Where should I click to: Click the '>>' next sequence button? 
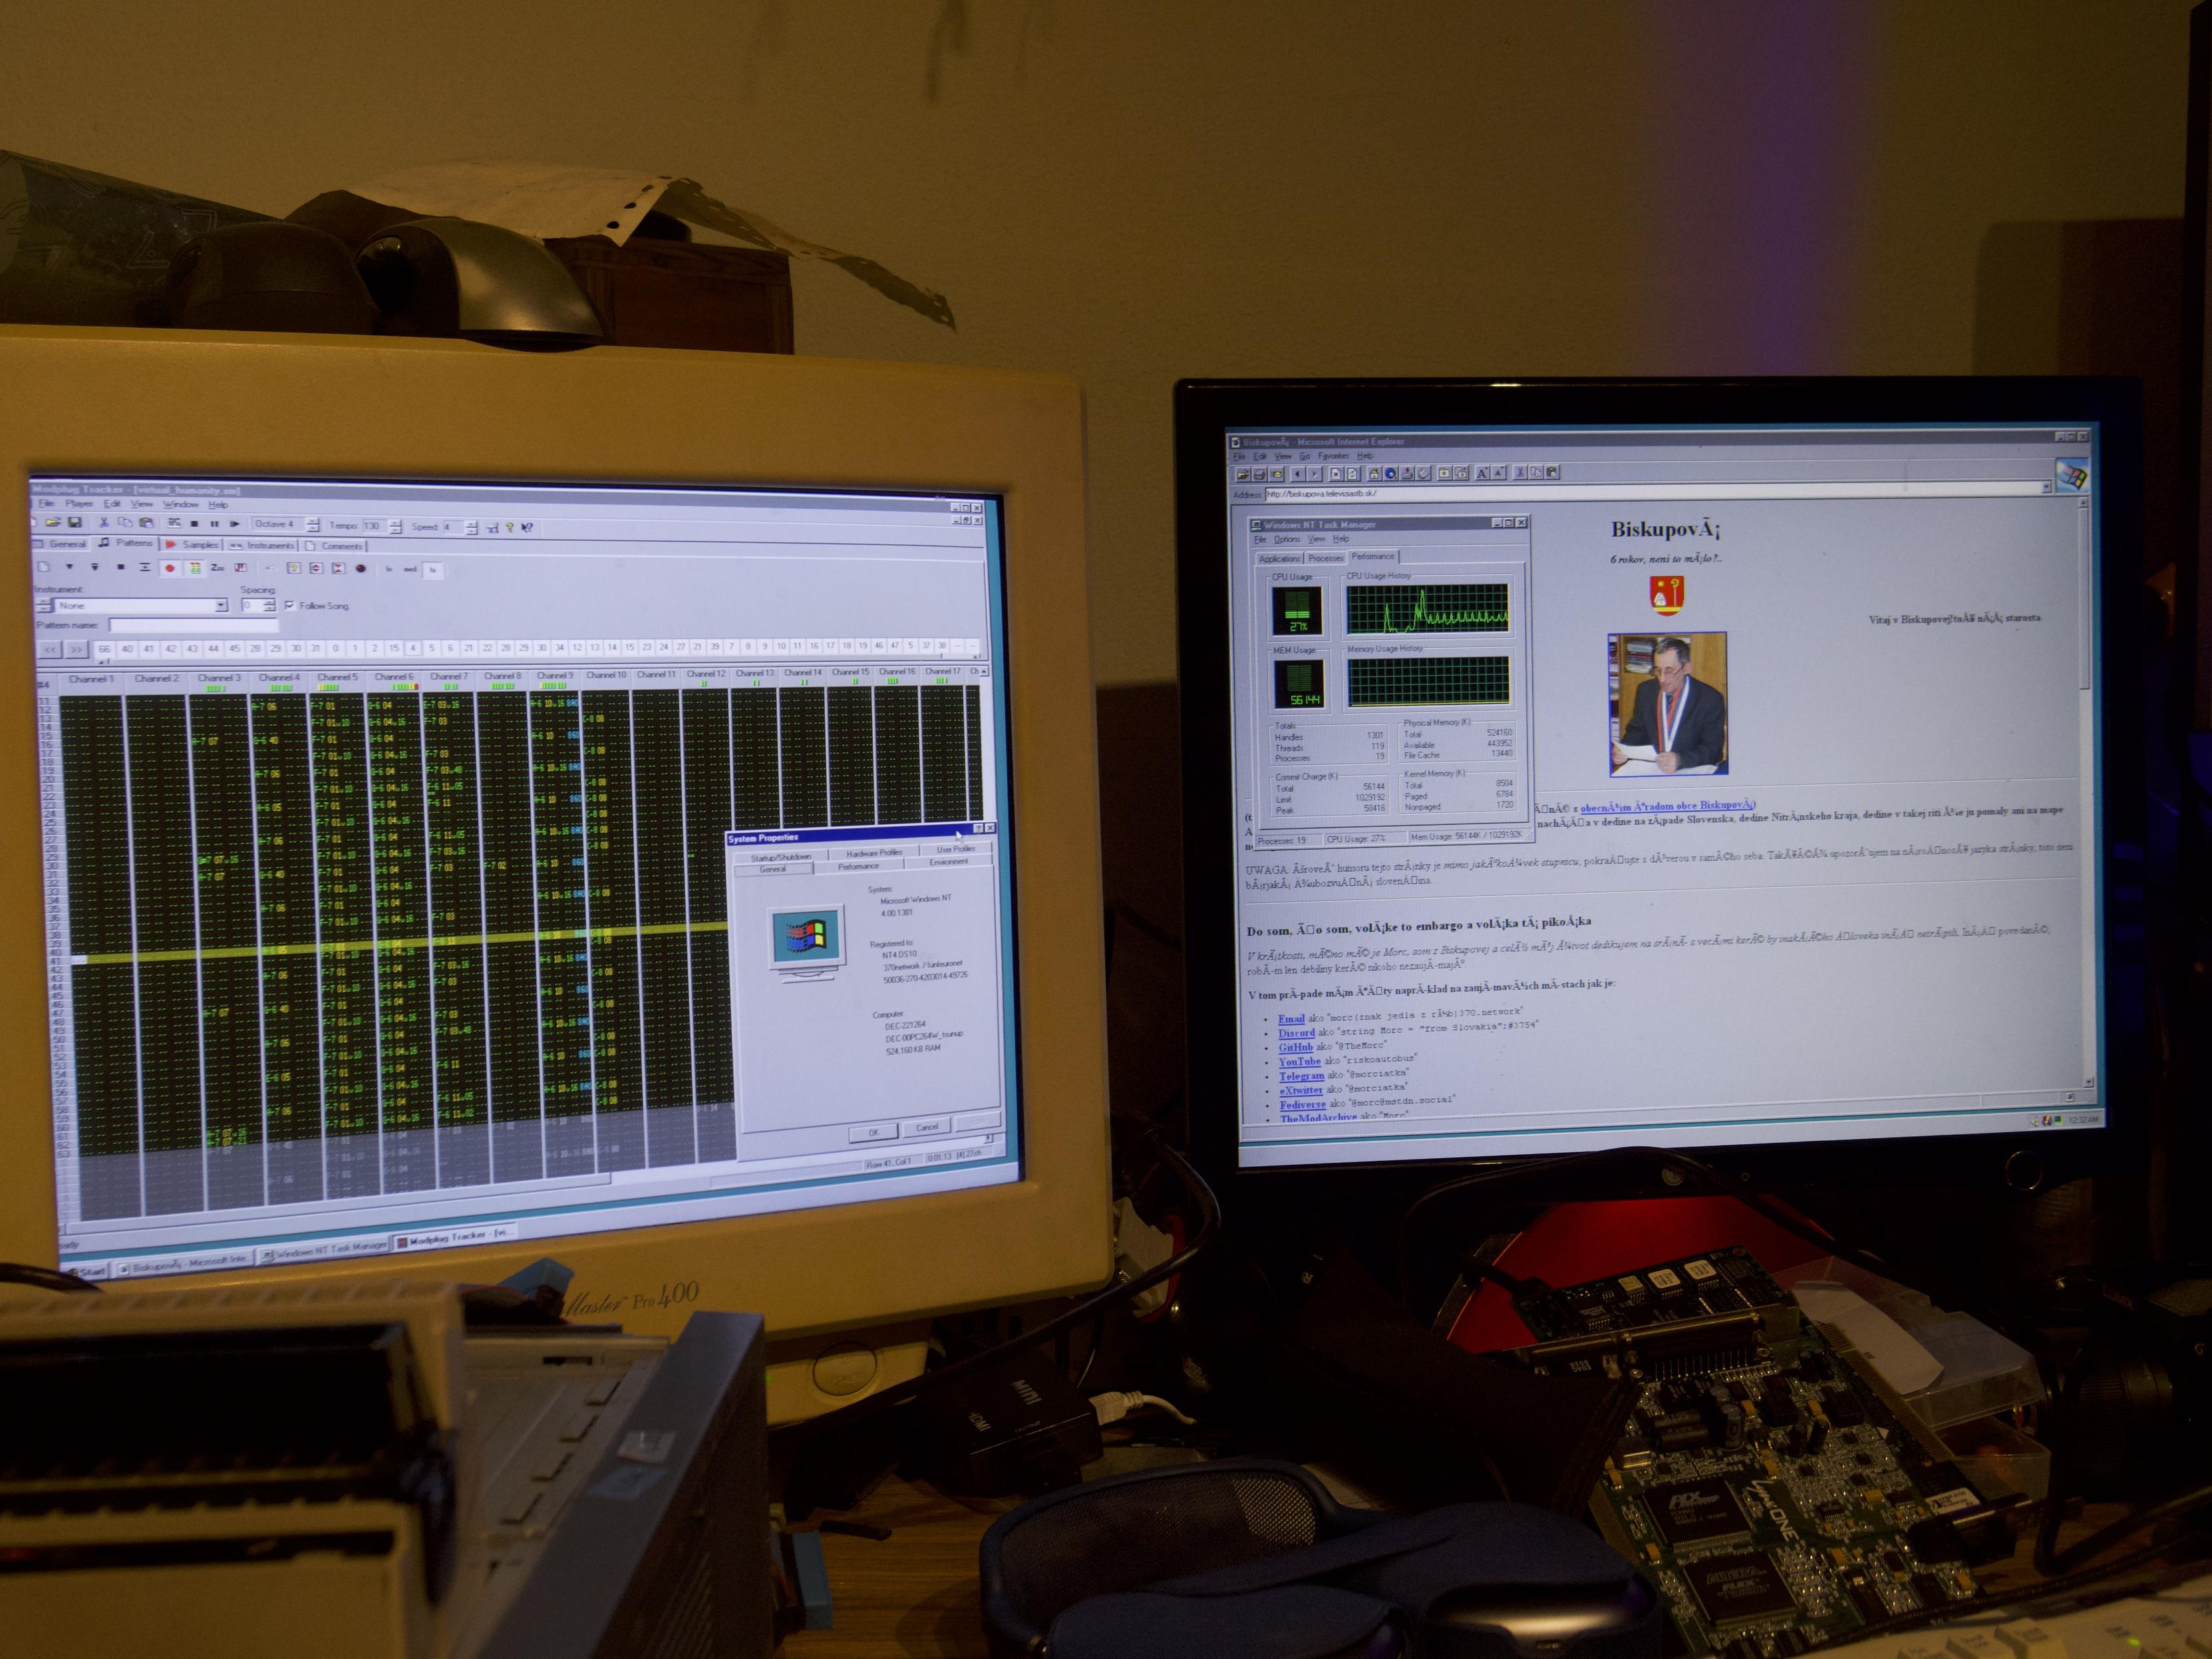77,649
